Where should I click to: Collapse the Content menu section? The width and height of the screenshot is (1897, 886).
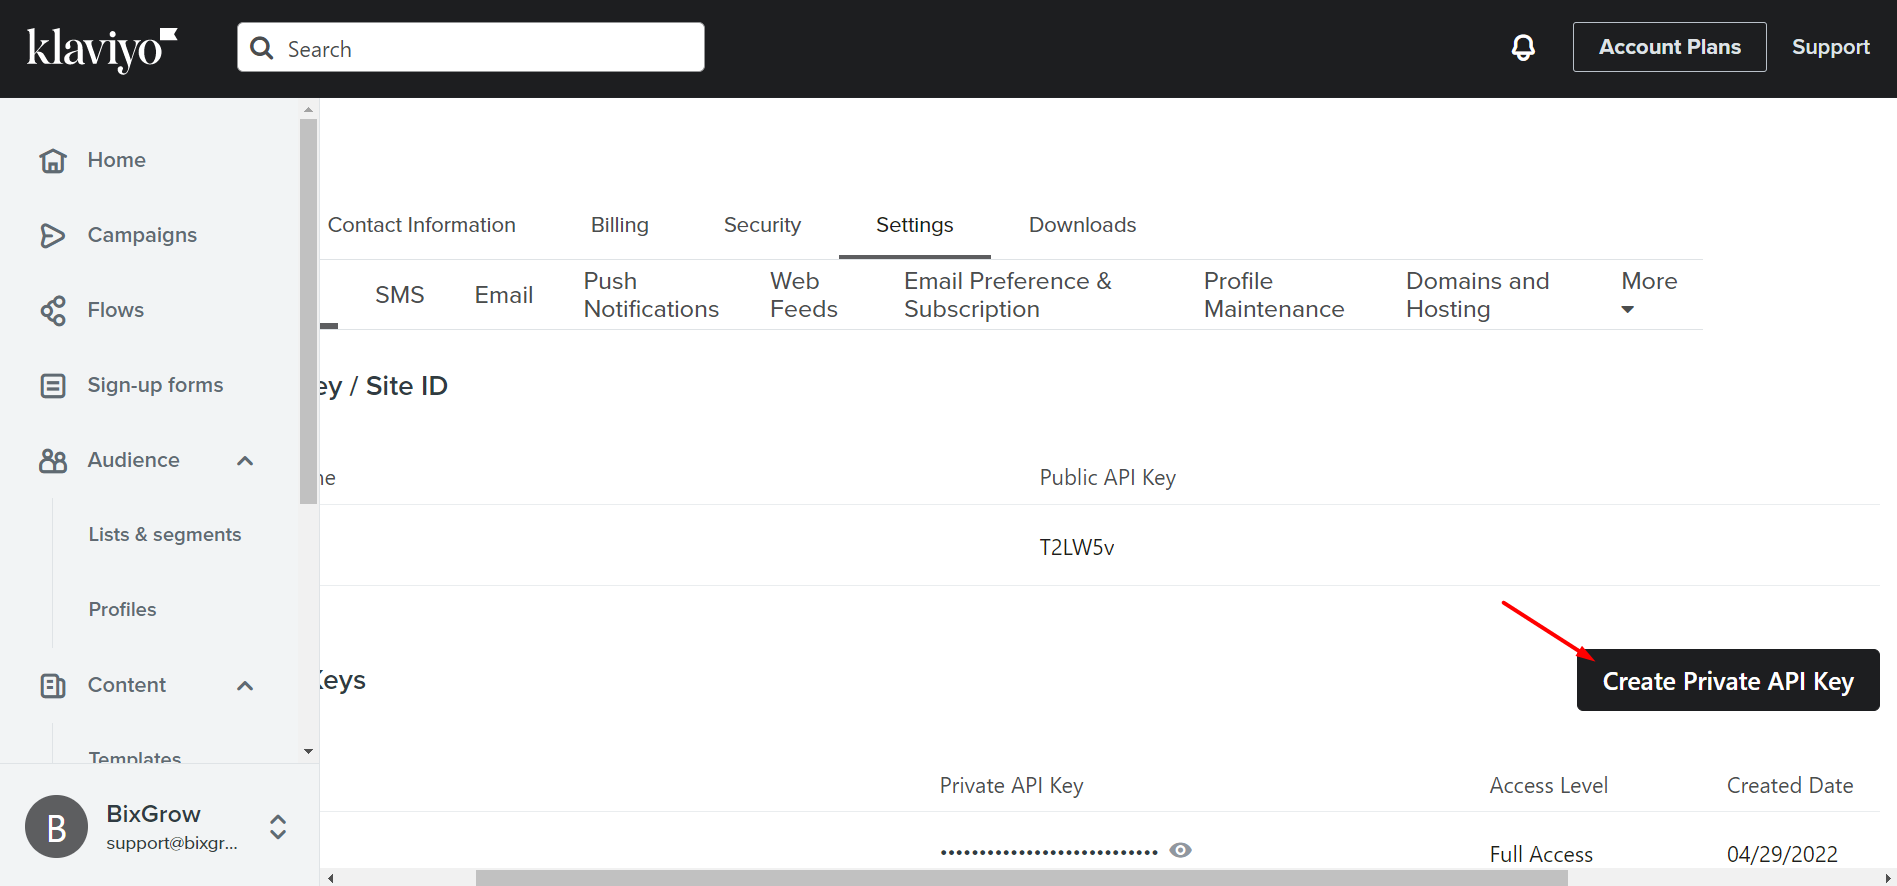pyautogui.click(x=245, y=685)
